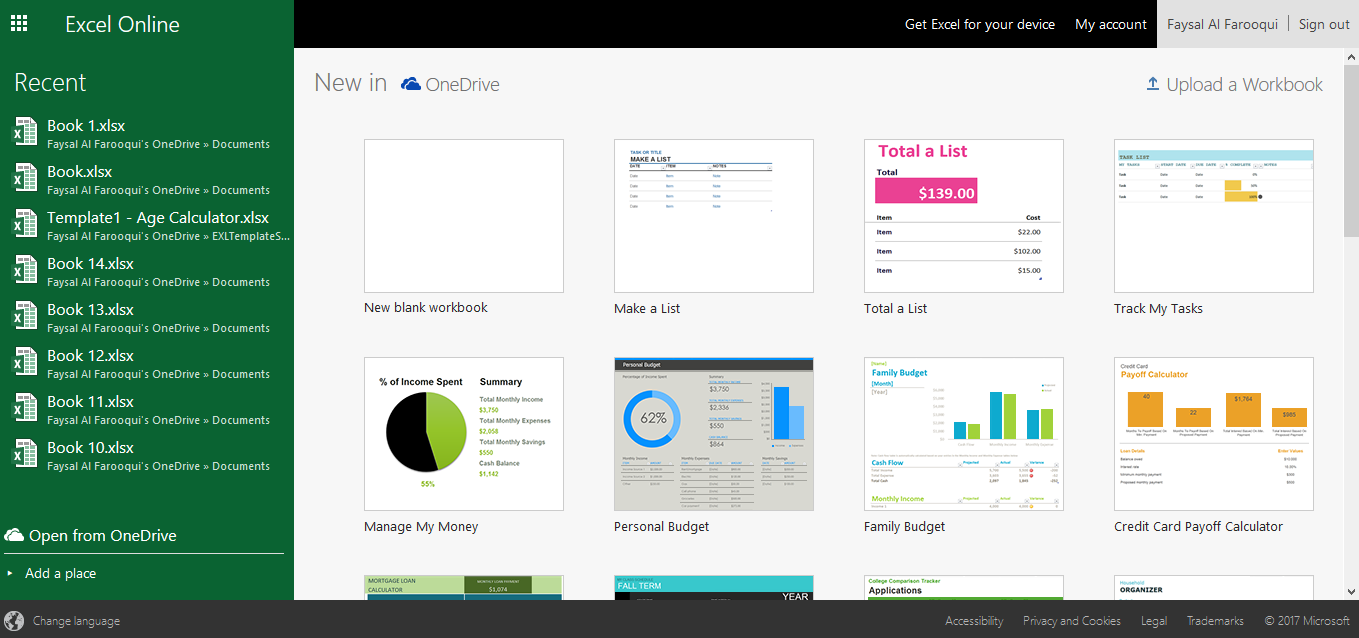Open the Credit Card Payoff Calculator template
Screen dimensions: 1359x638
click(x=1213, y=433)
